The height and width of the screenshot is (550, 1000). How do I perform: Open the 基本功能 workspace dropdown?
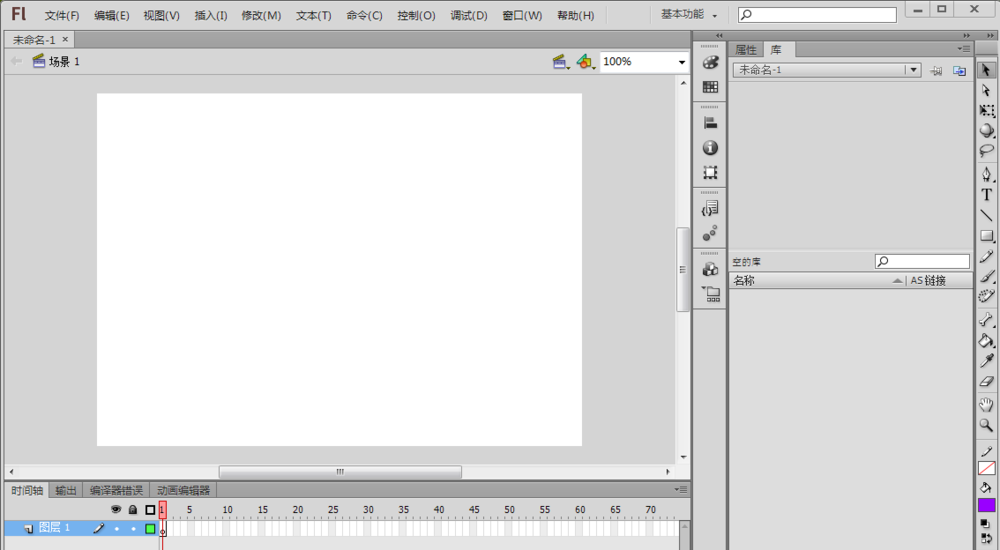(689, 15)
